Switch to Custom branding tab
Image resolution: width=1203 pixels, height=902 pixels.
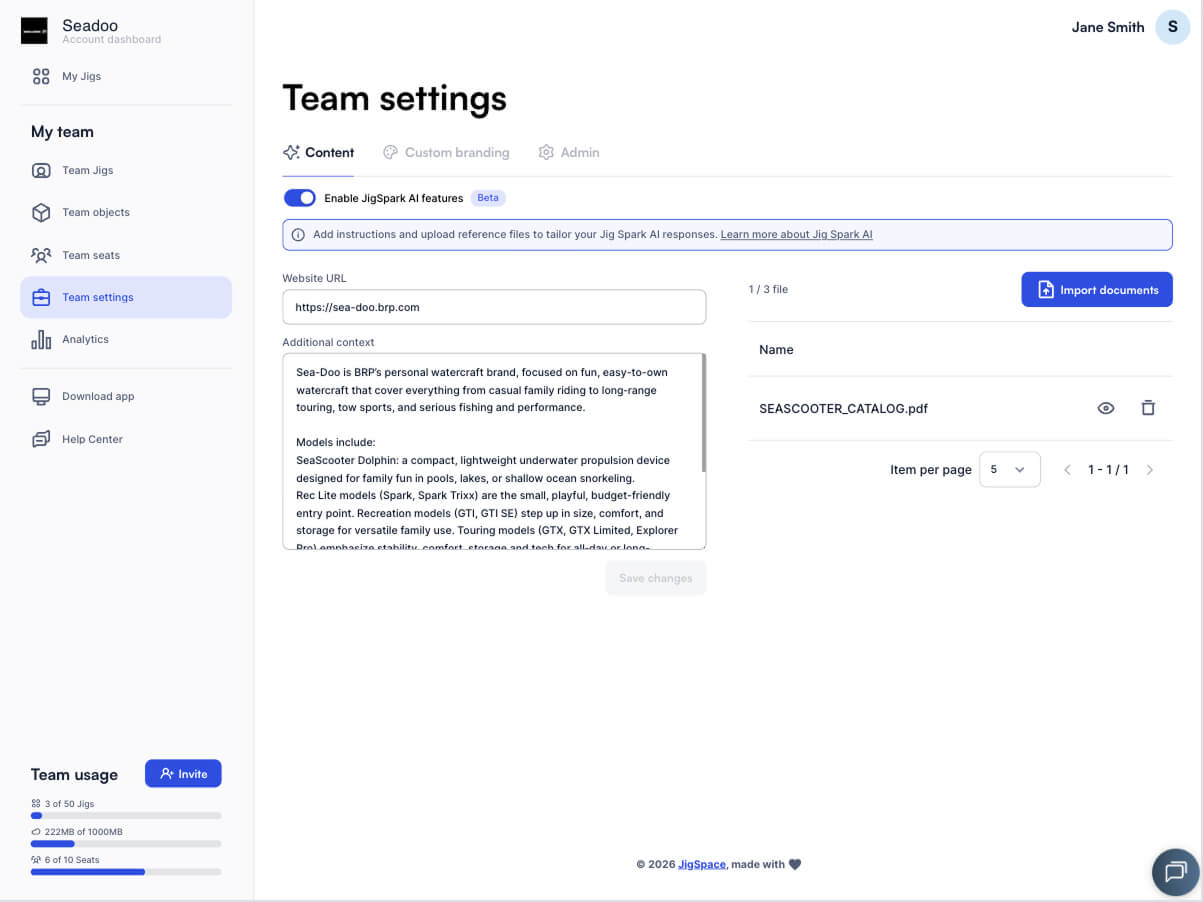(x=446, y=153)
